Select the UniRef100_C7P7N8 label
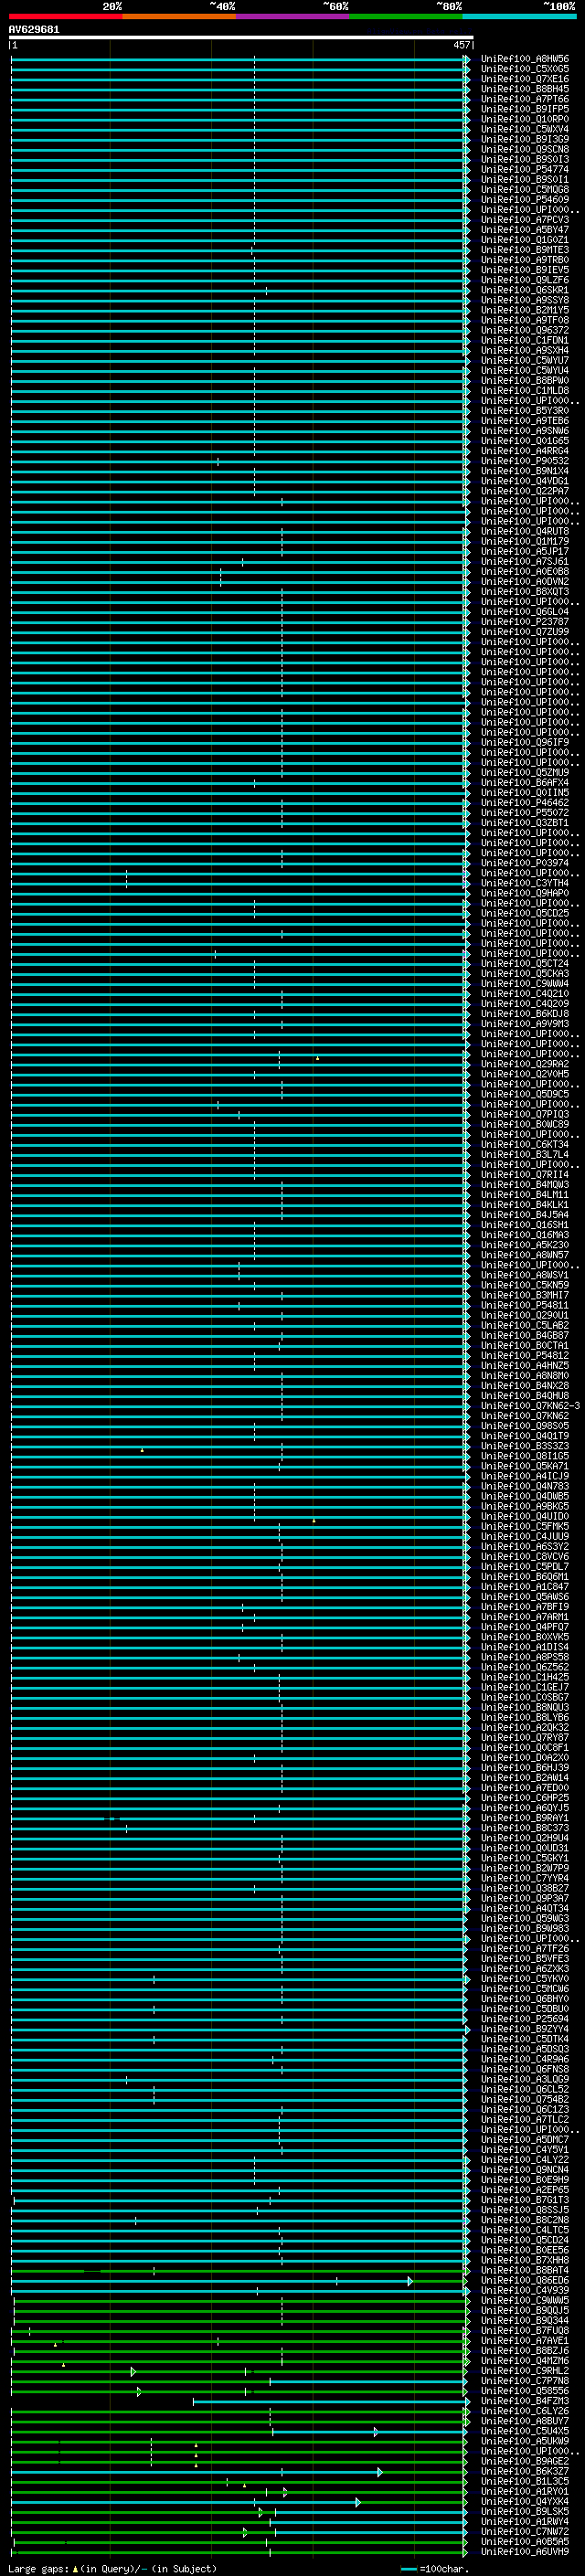 coord(525,2380)
